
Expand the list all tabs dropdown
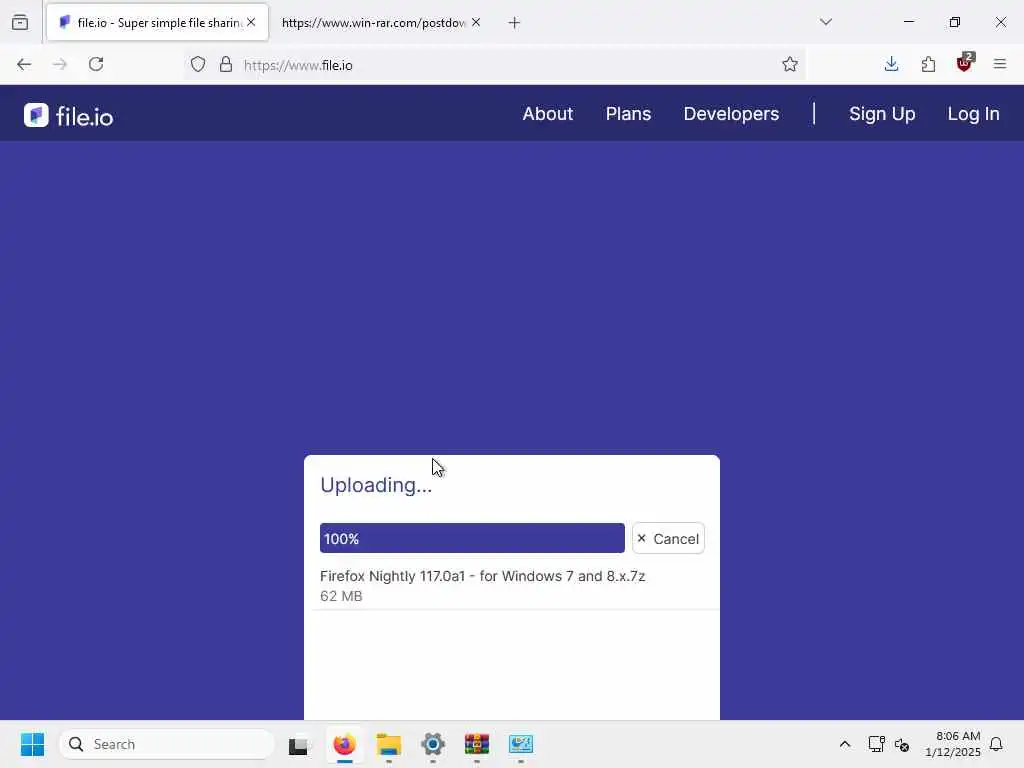coord(826,22)
